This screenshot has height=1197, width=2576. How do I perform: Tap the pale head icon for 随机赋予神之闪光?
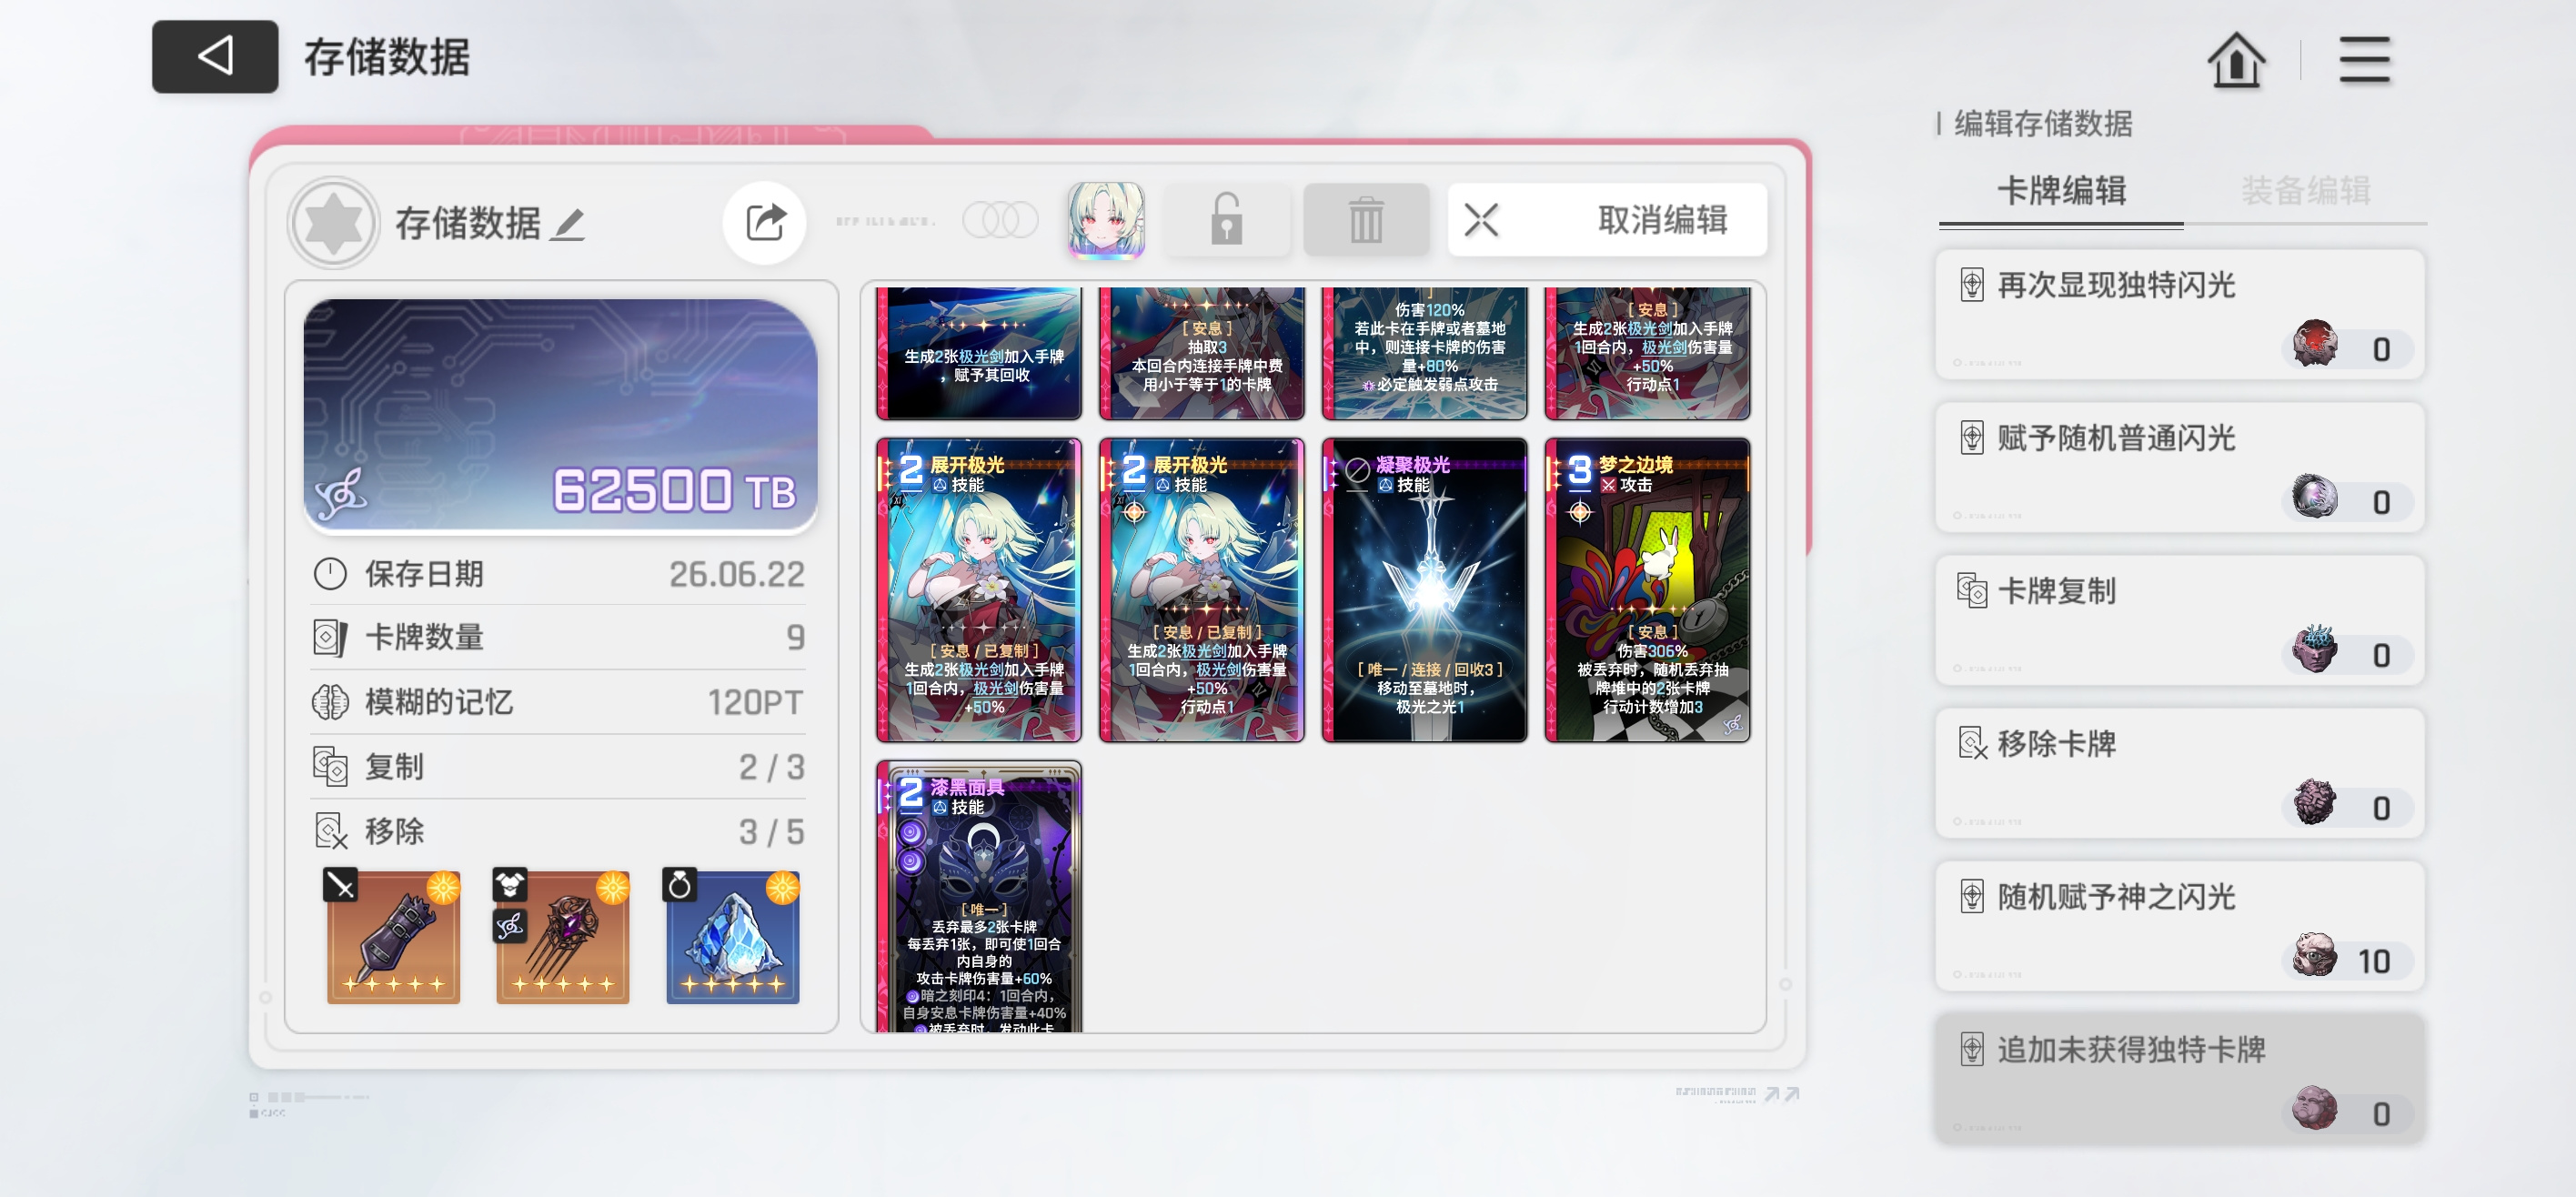tap(2314, 955)
